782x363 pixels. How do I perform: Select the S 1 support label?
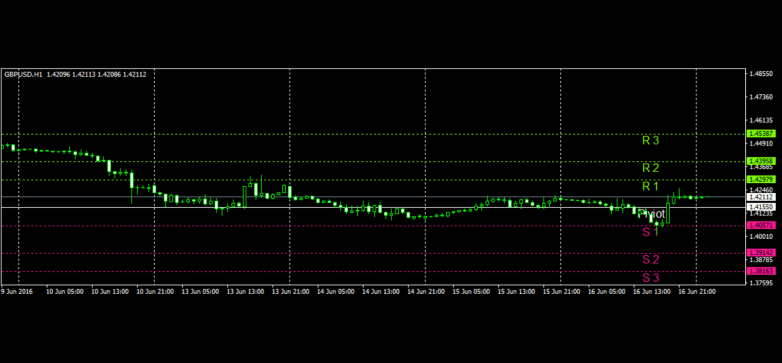click(x=650, y=232)
